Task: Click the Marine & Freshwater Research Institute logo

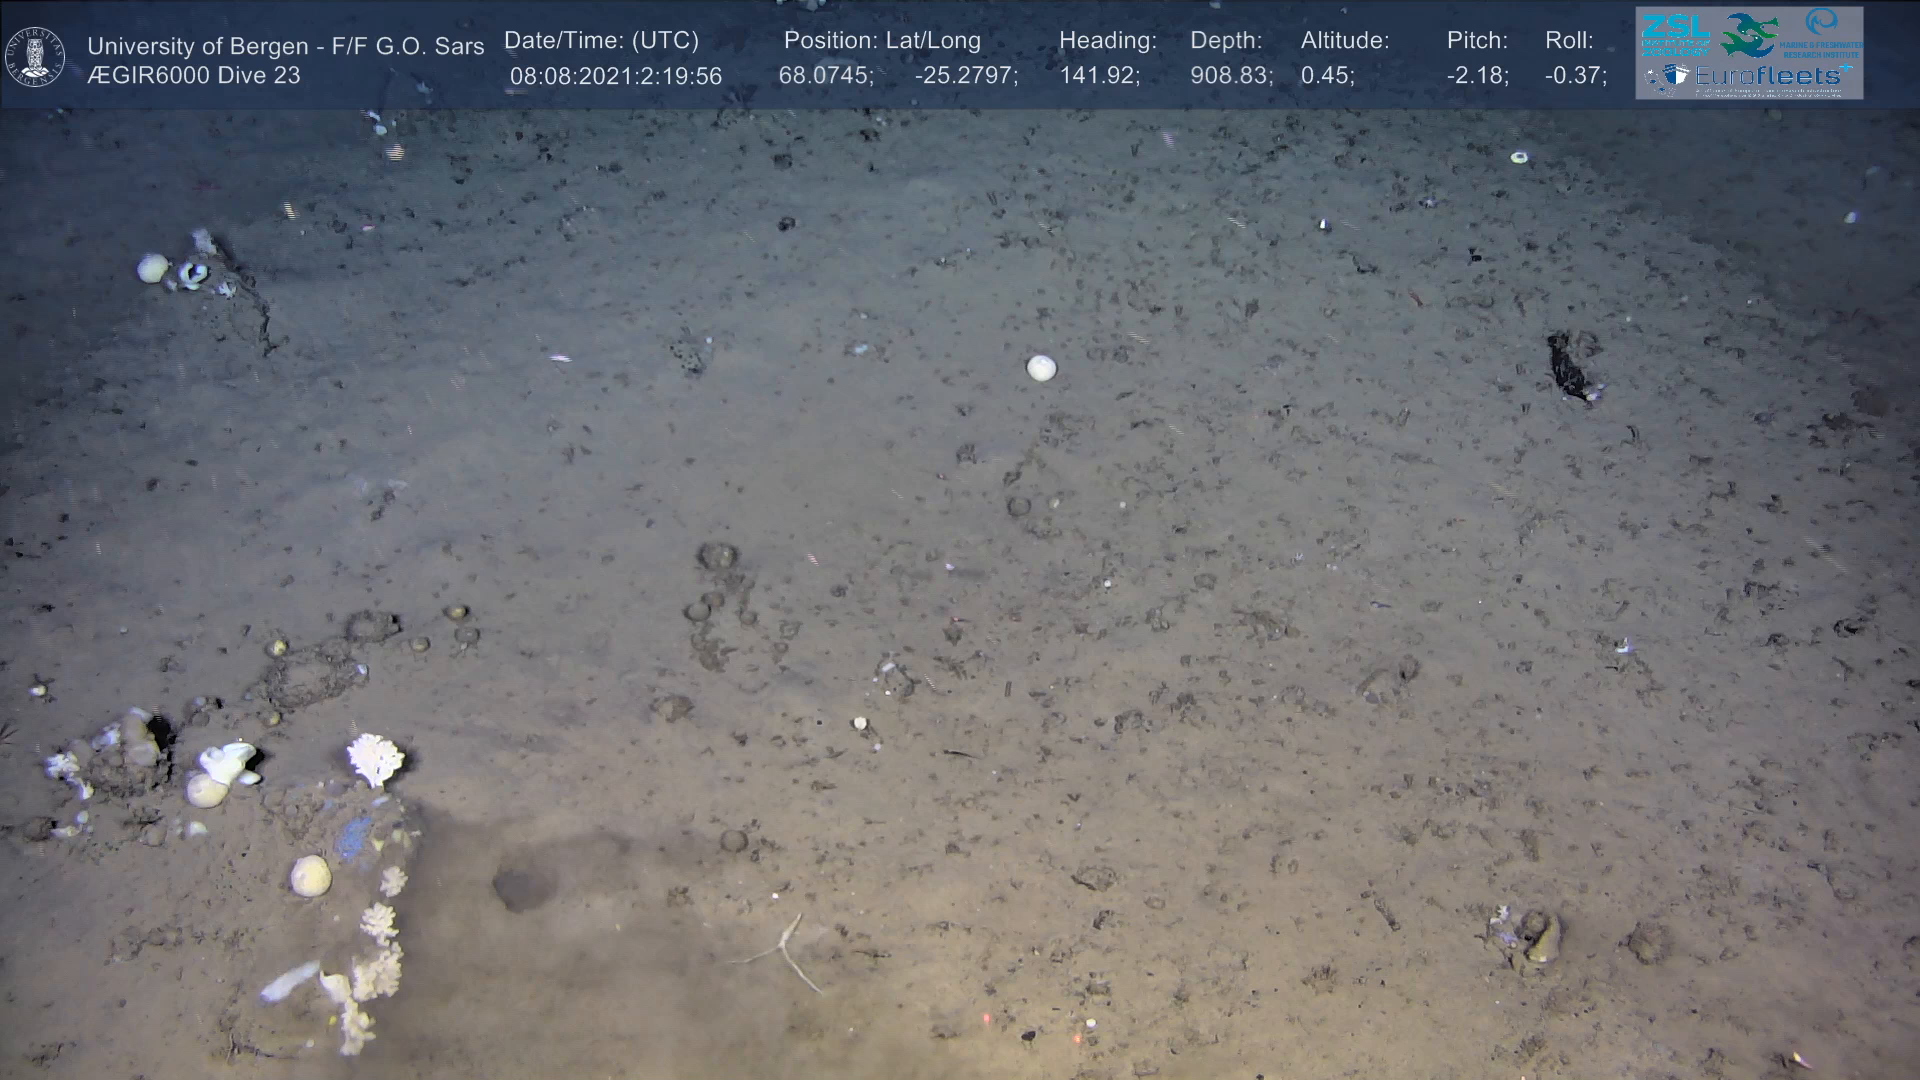Action: [1821, 32]
